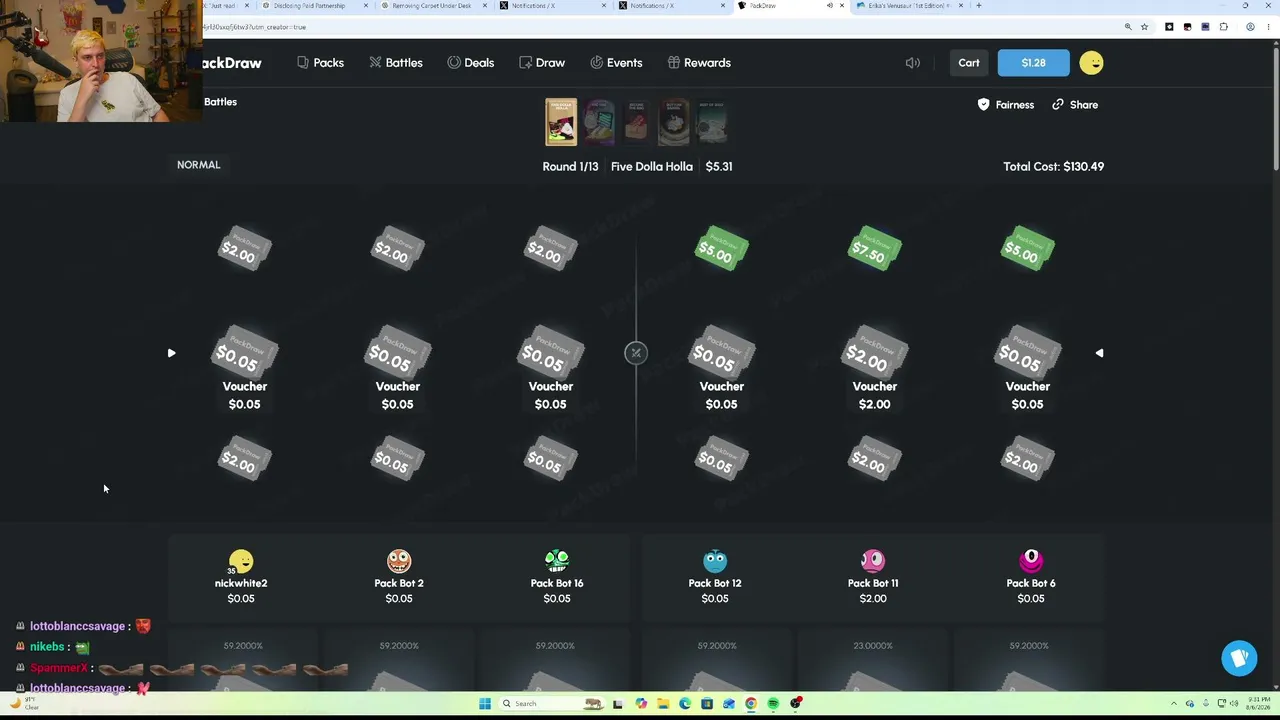Select the Pack Bot 2 avatar
This screenshot has width=1280, height=720.
[x=399, y=561]
